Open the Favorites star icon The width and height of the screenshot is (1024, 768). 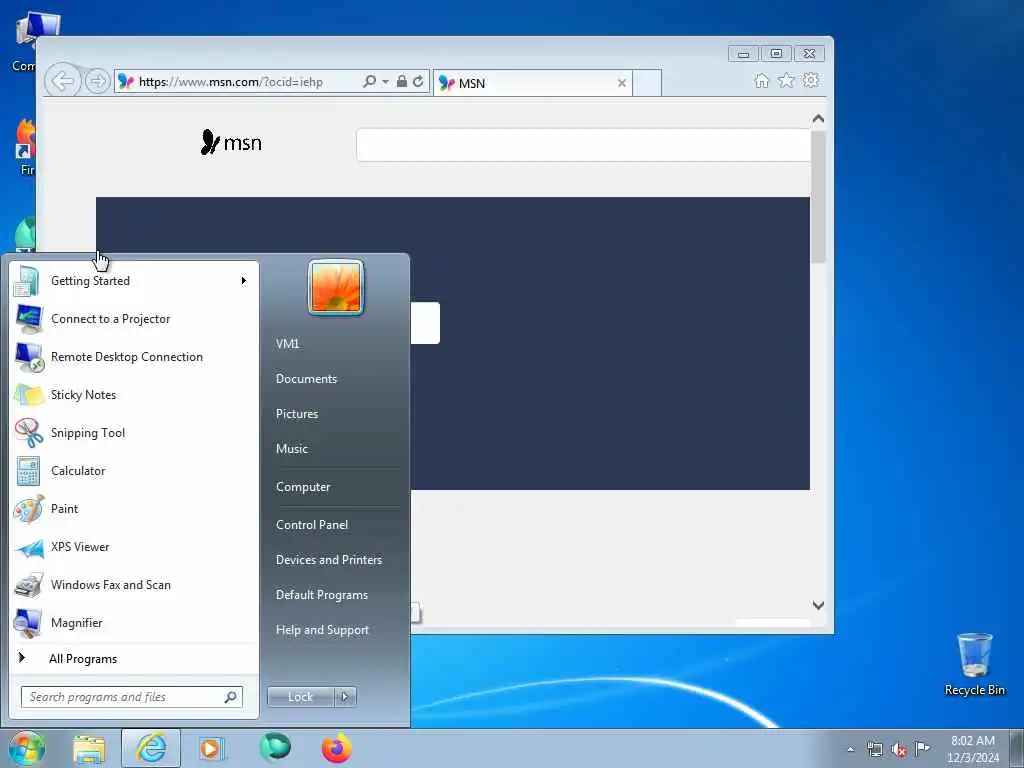click(x=786, y=80)
